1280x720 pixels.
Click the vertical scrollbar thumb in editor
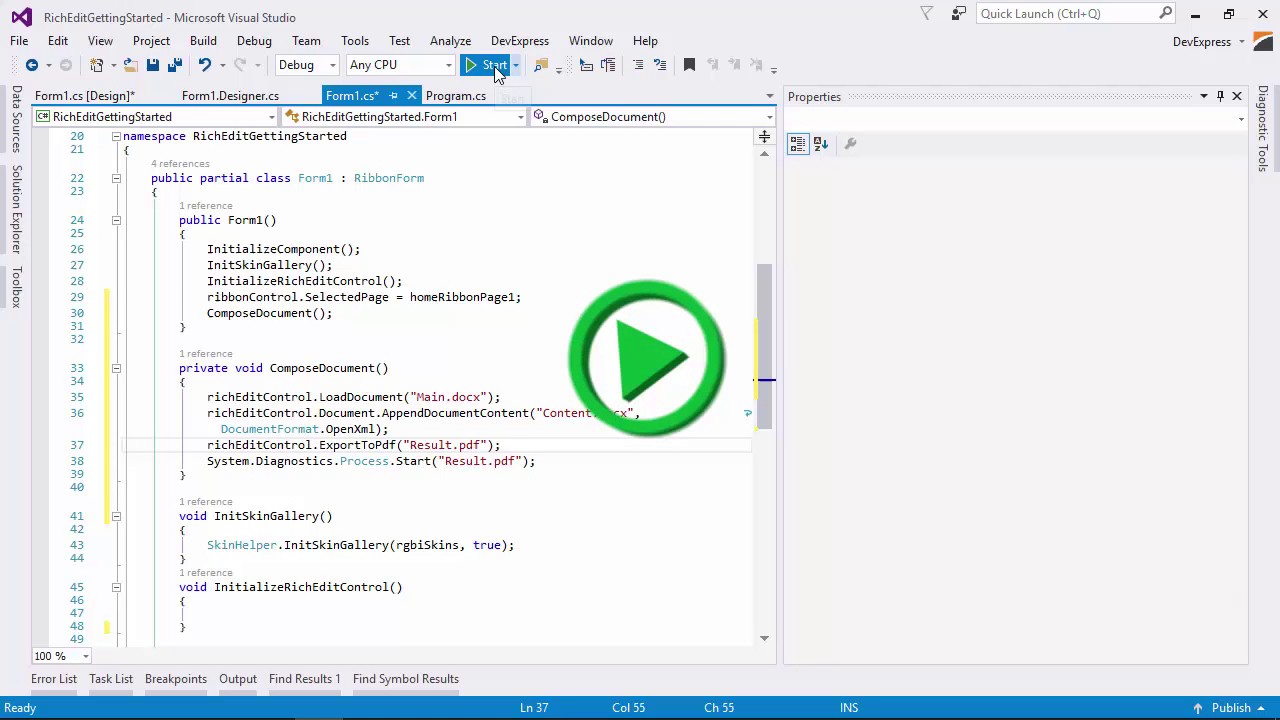[x=765, y=347]
